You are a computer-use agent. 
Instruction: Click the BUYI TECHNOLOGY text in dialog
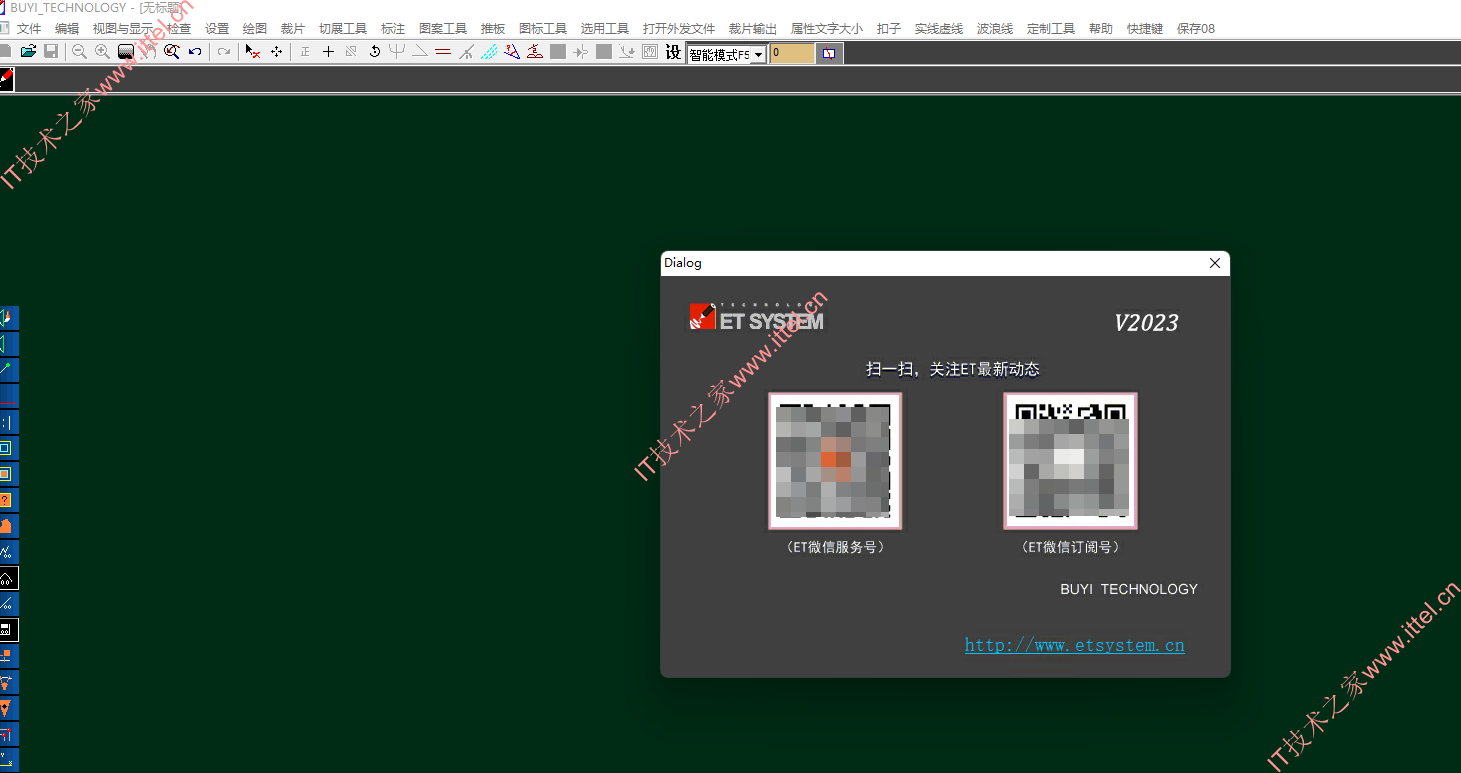[1129, 589]
